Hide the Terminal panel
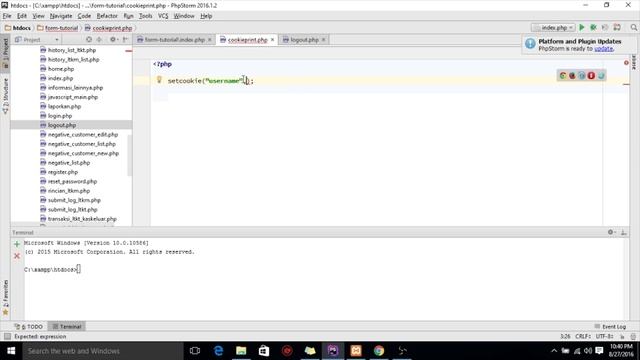Viewport: 640px width, 360px height. (624, 232)
